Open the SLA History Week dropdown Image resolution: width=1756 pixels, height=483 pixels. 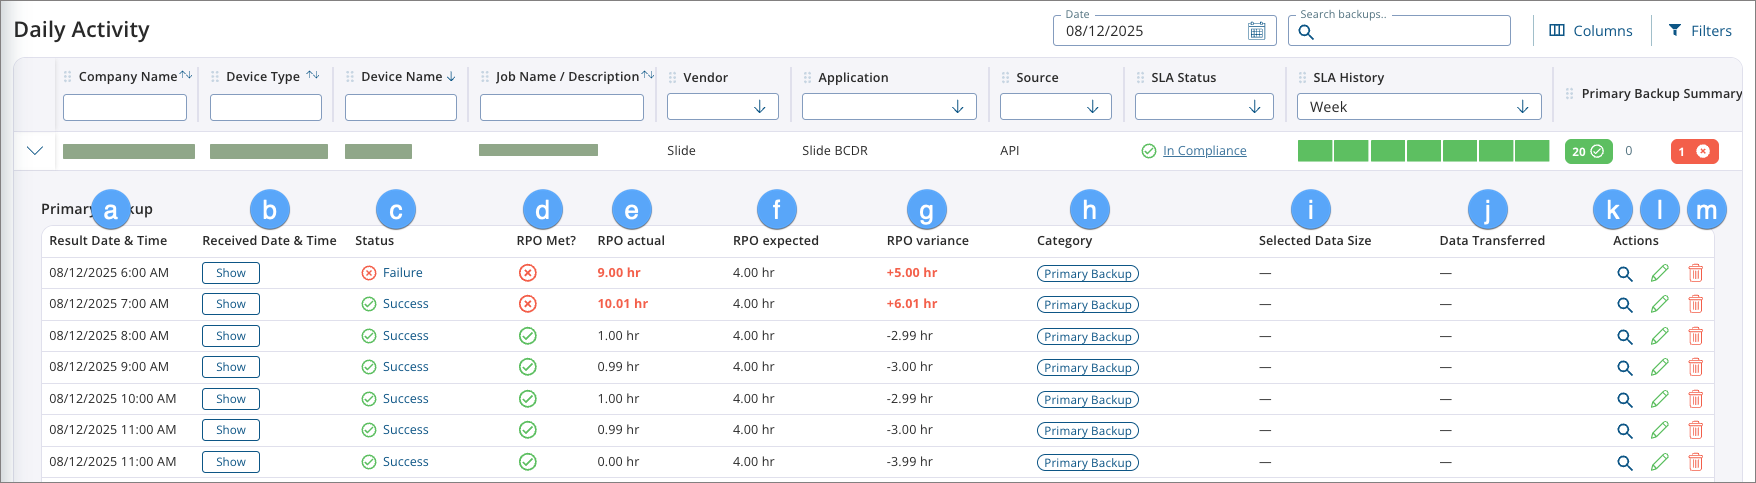point(1419,107)
